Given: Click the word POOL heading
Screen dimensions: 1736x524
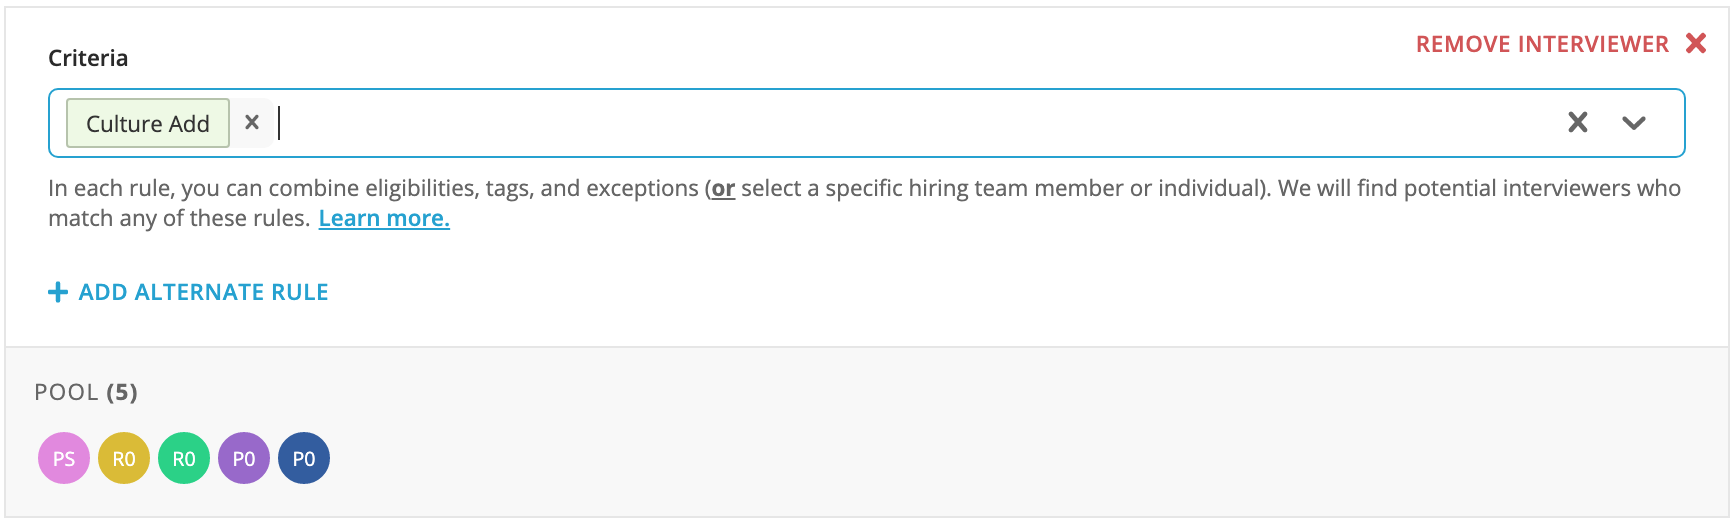Looking at the screenshot, I should [66, 392].
